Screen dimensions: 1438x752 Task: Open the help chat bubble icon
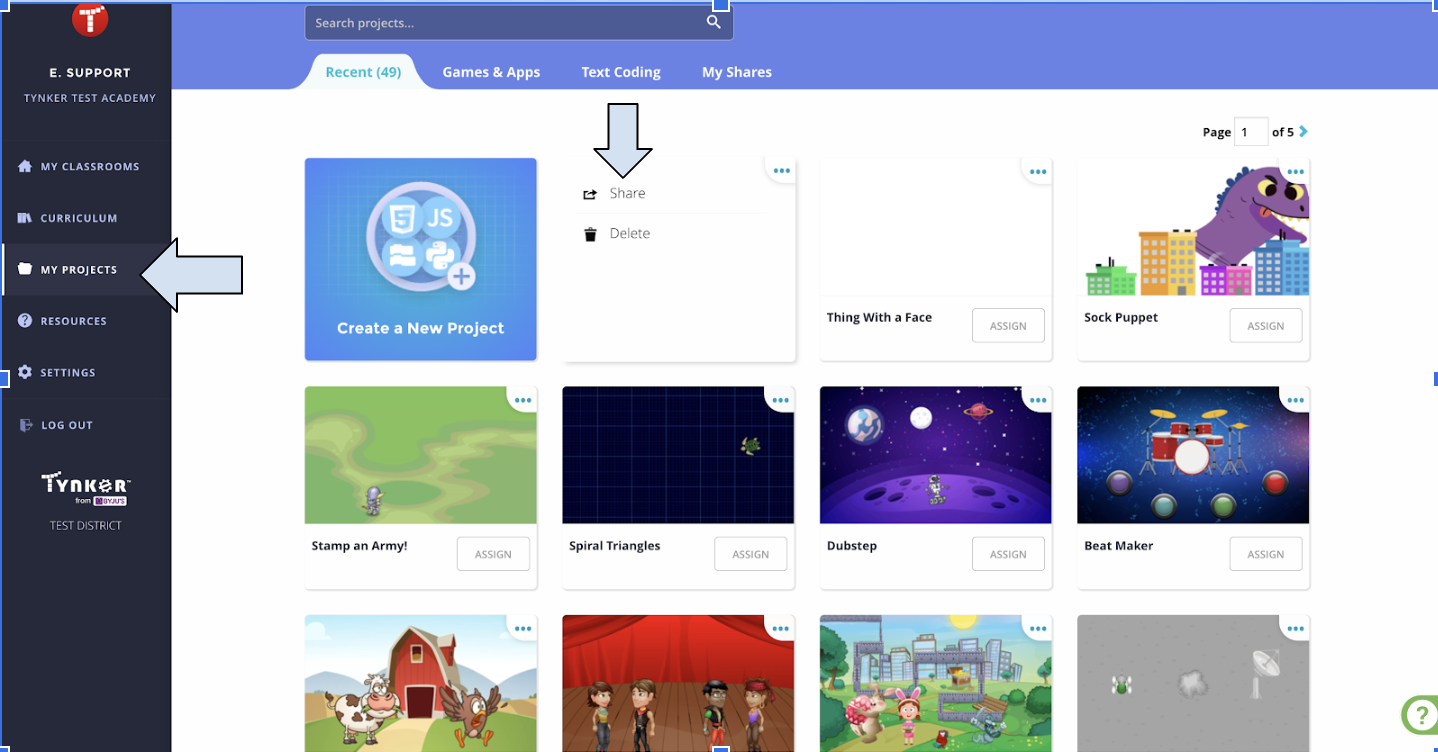(x=1420, y=715)
